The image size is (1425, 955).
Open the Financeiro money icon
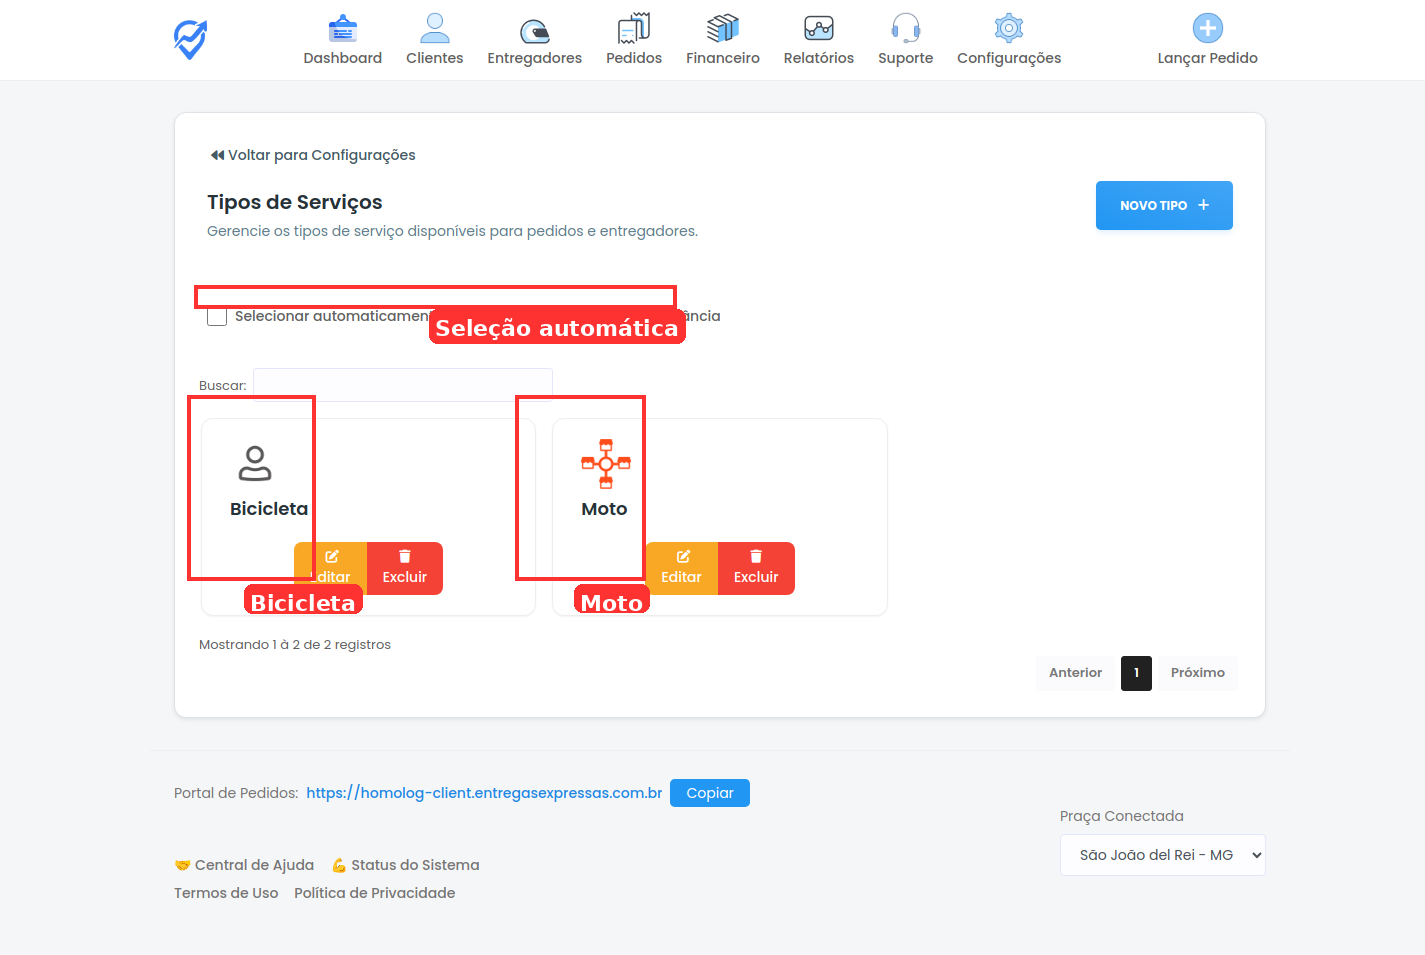[x=722, y=29]
